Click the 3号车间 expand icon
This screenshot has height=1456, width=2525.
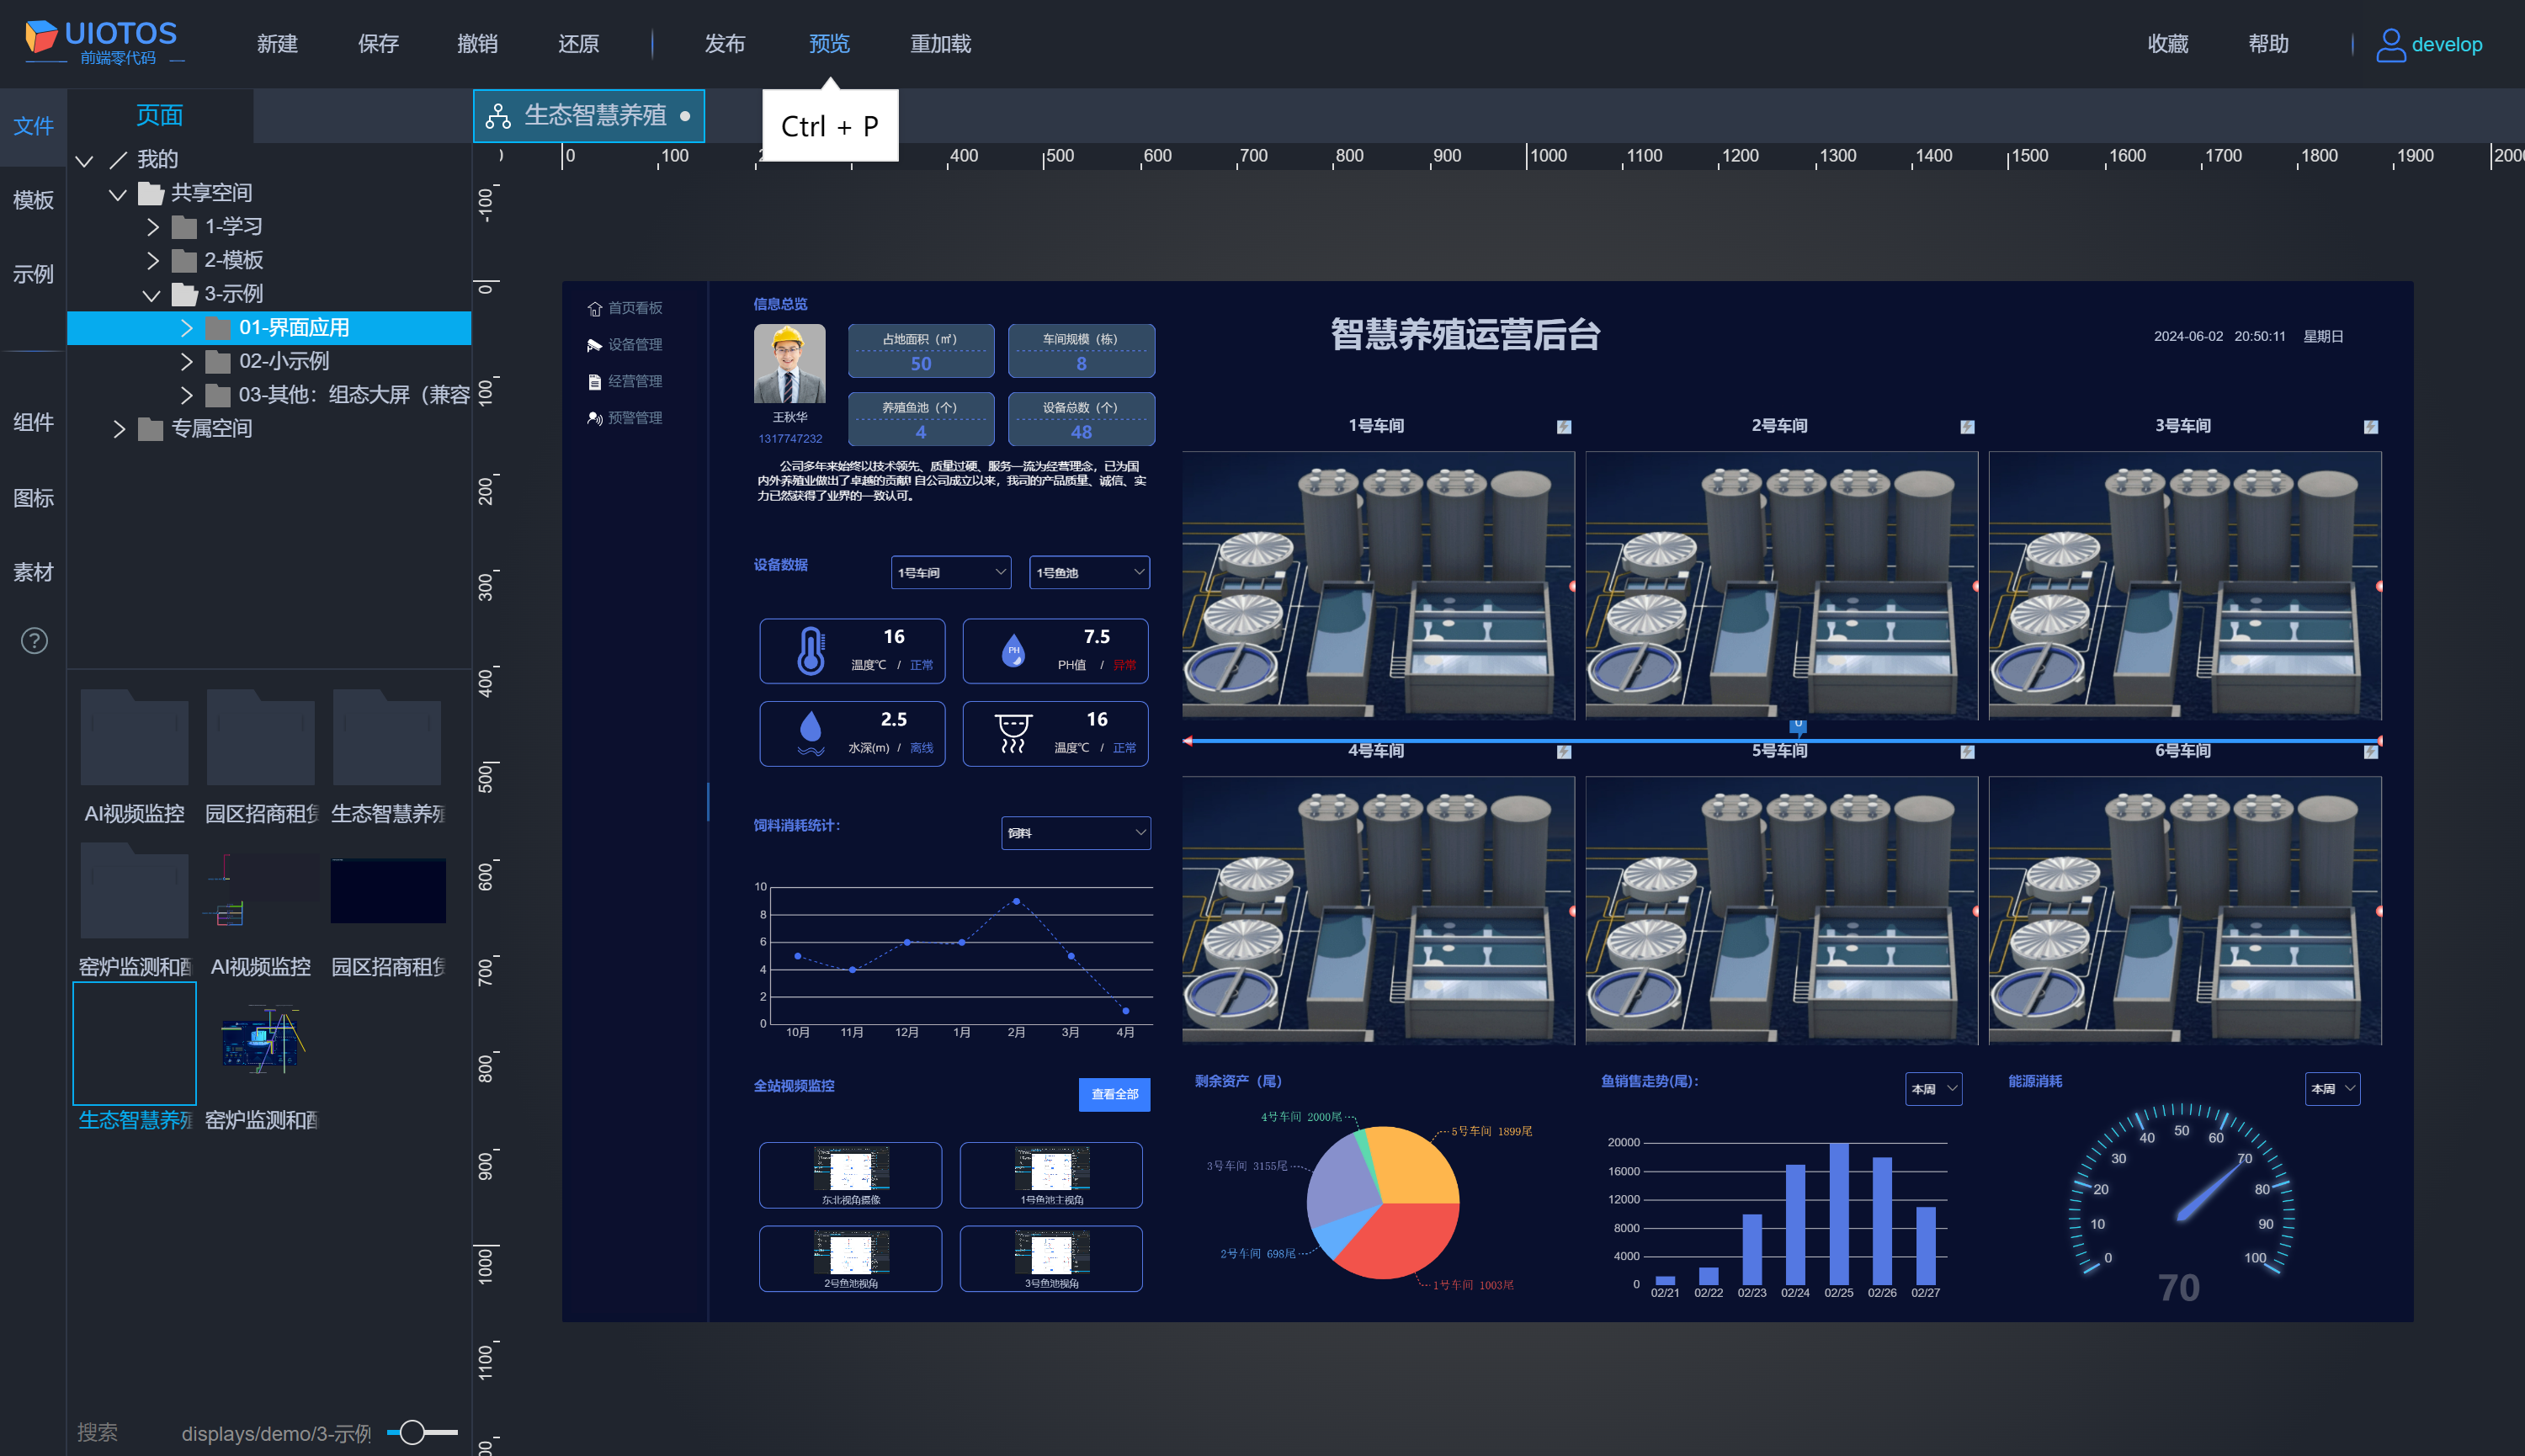pyautogui.click(x=2370, y=427)
